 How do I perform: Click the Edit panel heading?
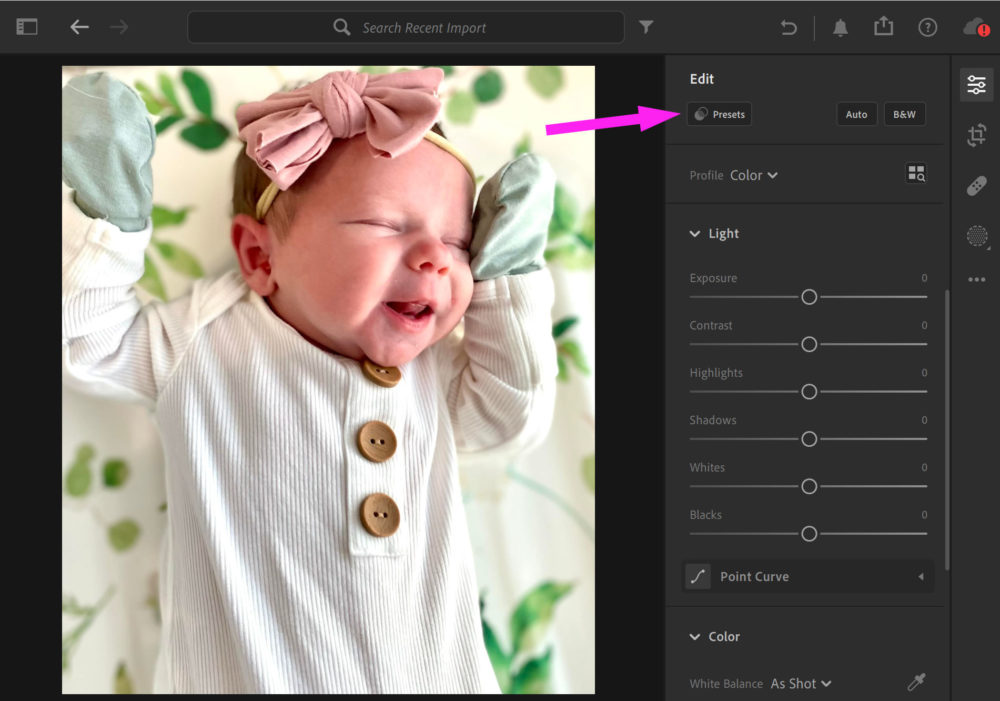(702, 79)
